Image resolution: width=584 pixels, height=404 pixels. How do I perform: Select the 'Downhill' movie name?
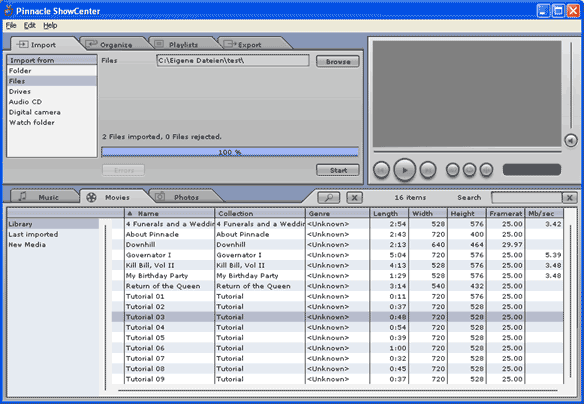coord(140,245)
